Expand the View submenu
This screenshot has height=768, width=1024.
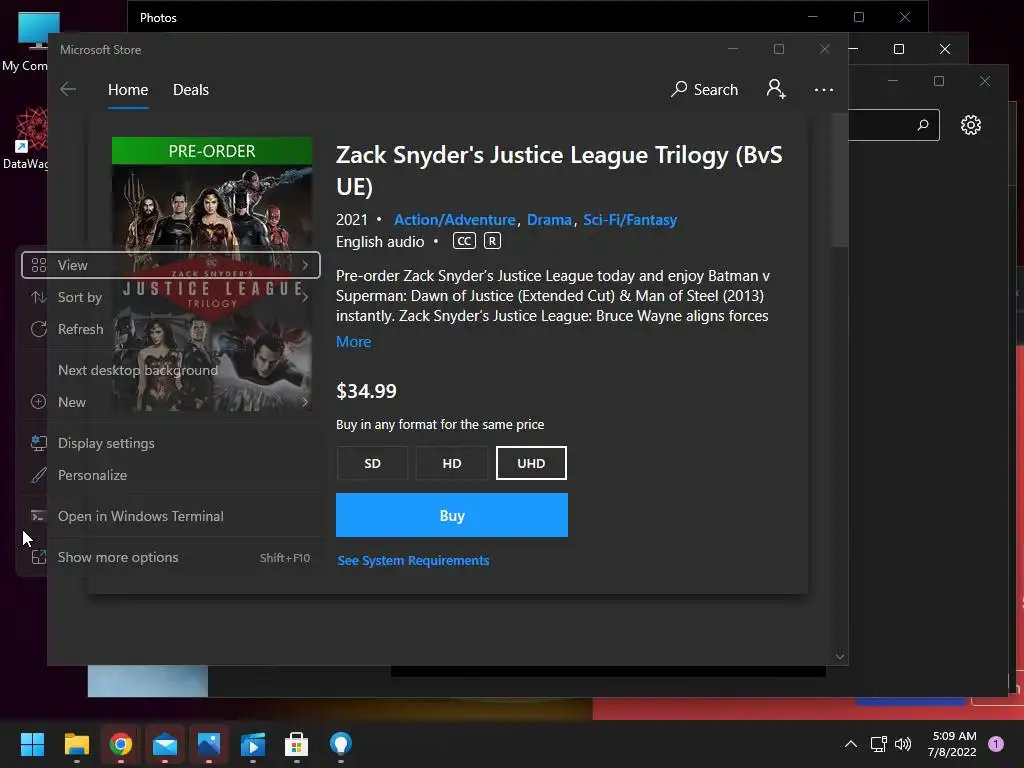click(170, 265)
